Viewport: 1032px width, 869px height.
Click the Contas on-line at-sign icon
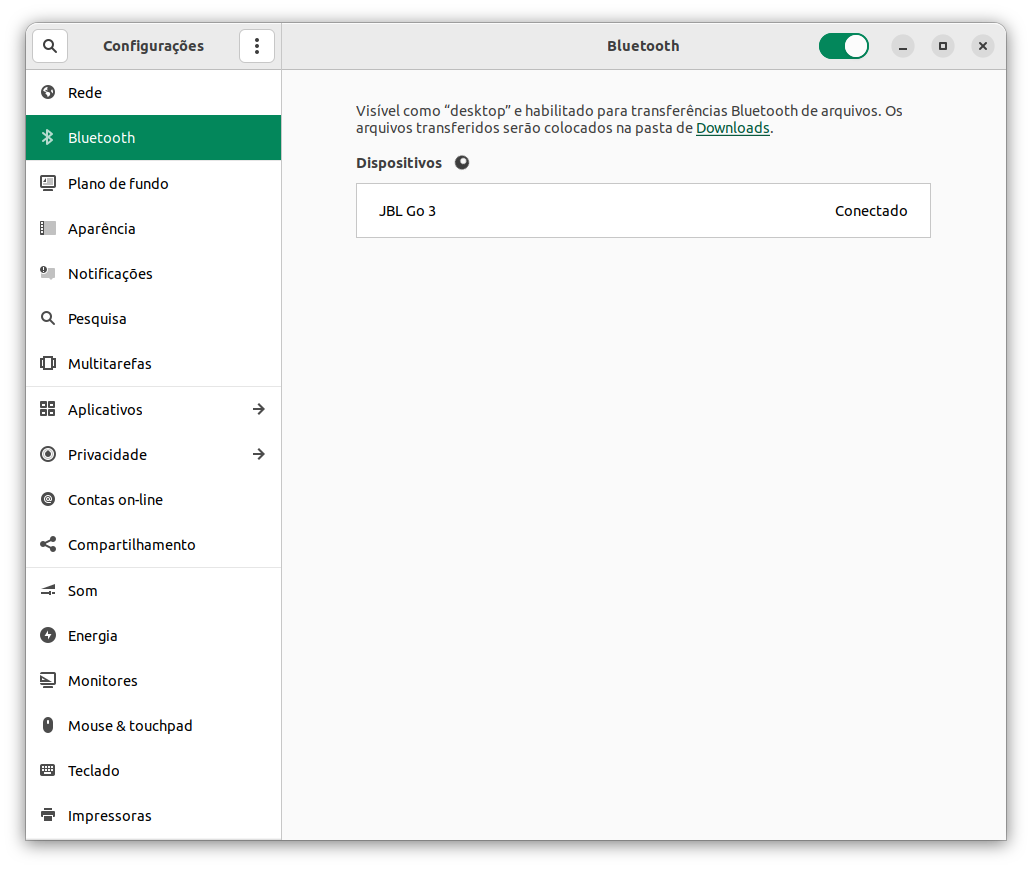point(48,499)
